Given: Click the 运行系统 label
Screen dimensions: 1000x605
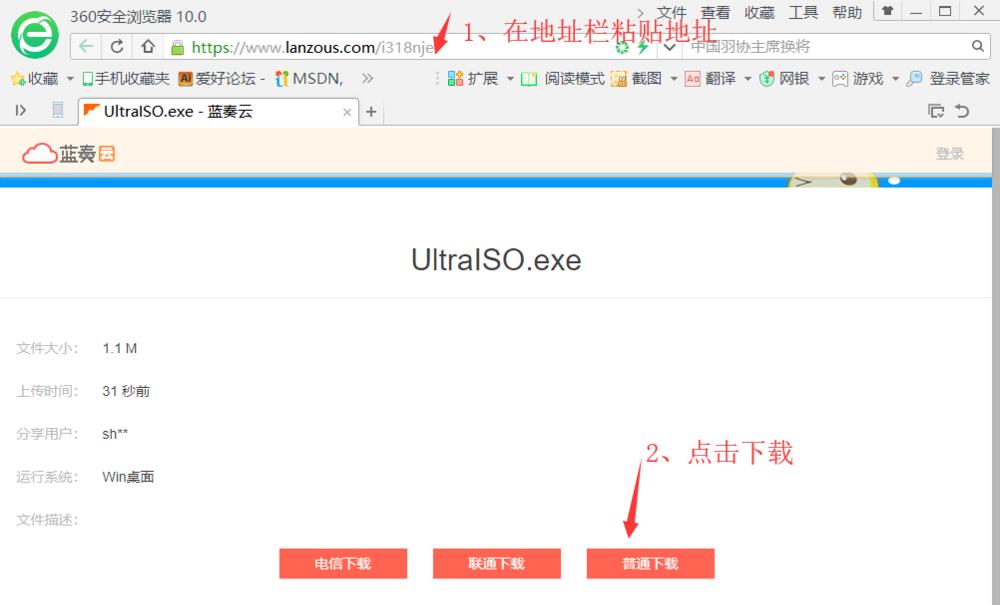Looking at the screenshot, I should [47, 477].
